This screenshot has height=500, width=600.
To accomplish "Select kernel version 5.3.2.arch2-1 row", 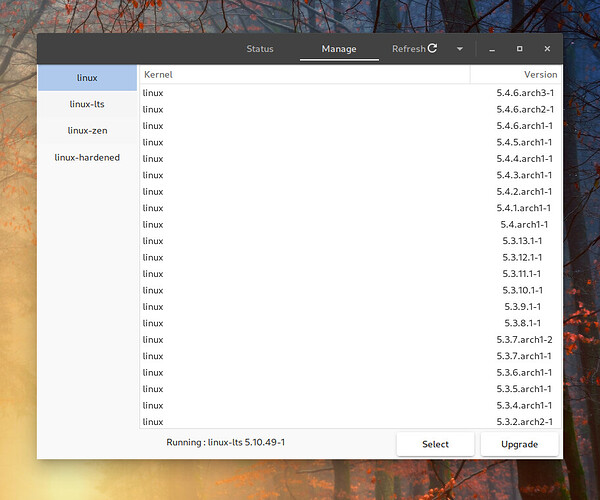I will (x=351, y=422).
